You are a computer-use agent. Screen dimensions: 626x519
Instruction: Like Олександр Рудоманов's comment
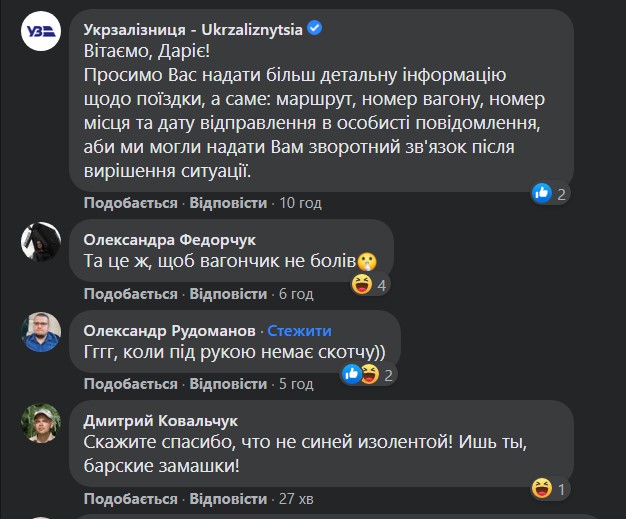(130, 384)
